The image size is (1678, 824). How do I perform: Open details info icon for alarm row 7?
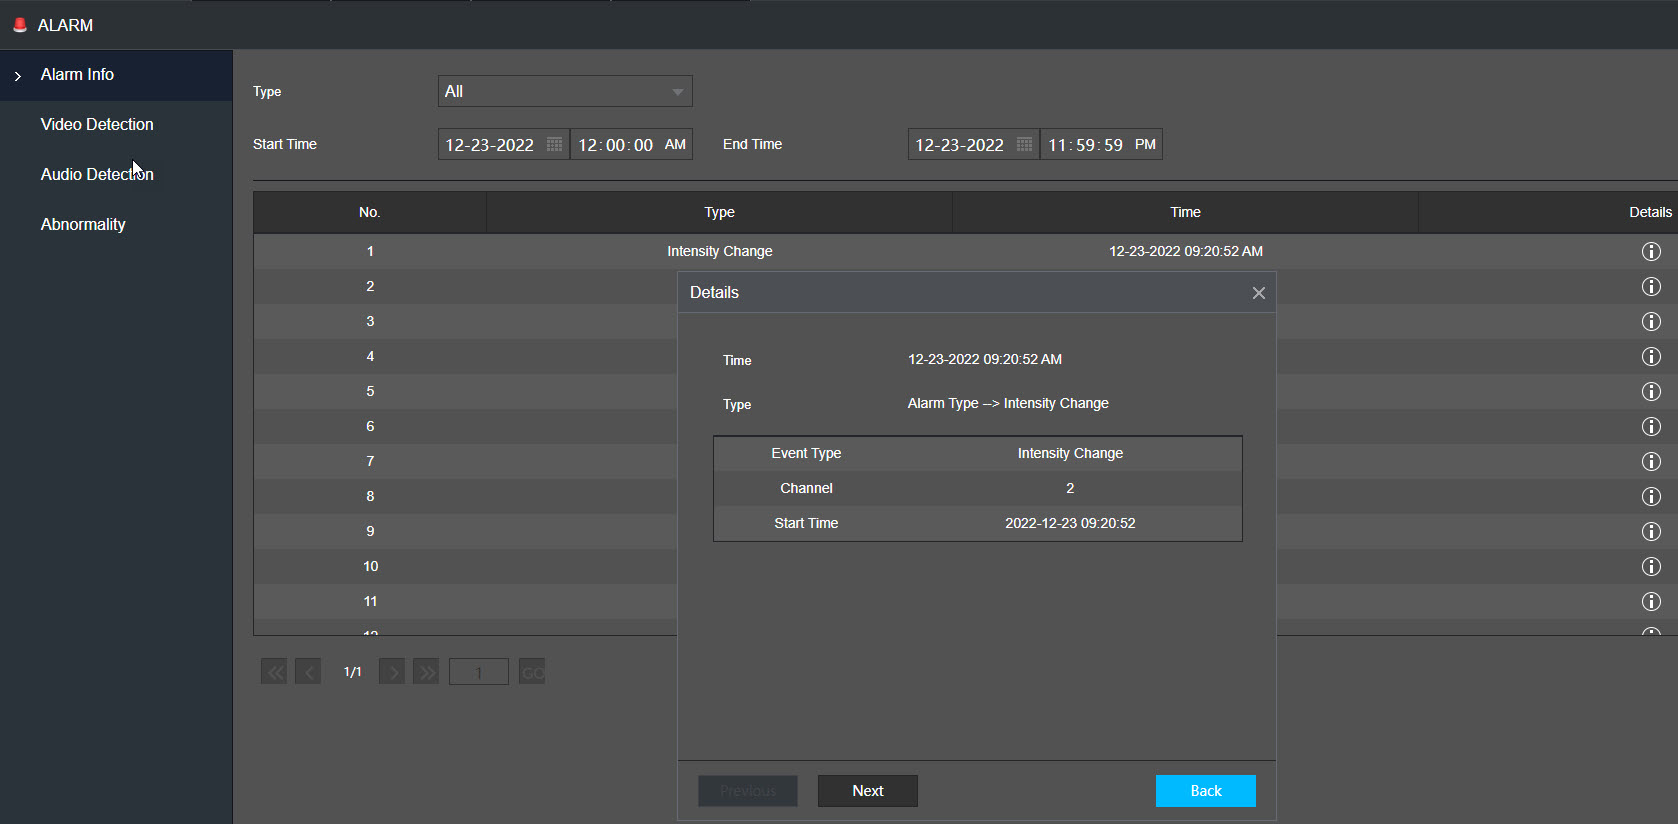[x=1651, y=461]
